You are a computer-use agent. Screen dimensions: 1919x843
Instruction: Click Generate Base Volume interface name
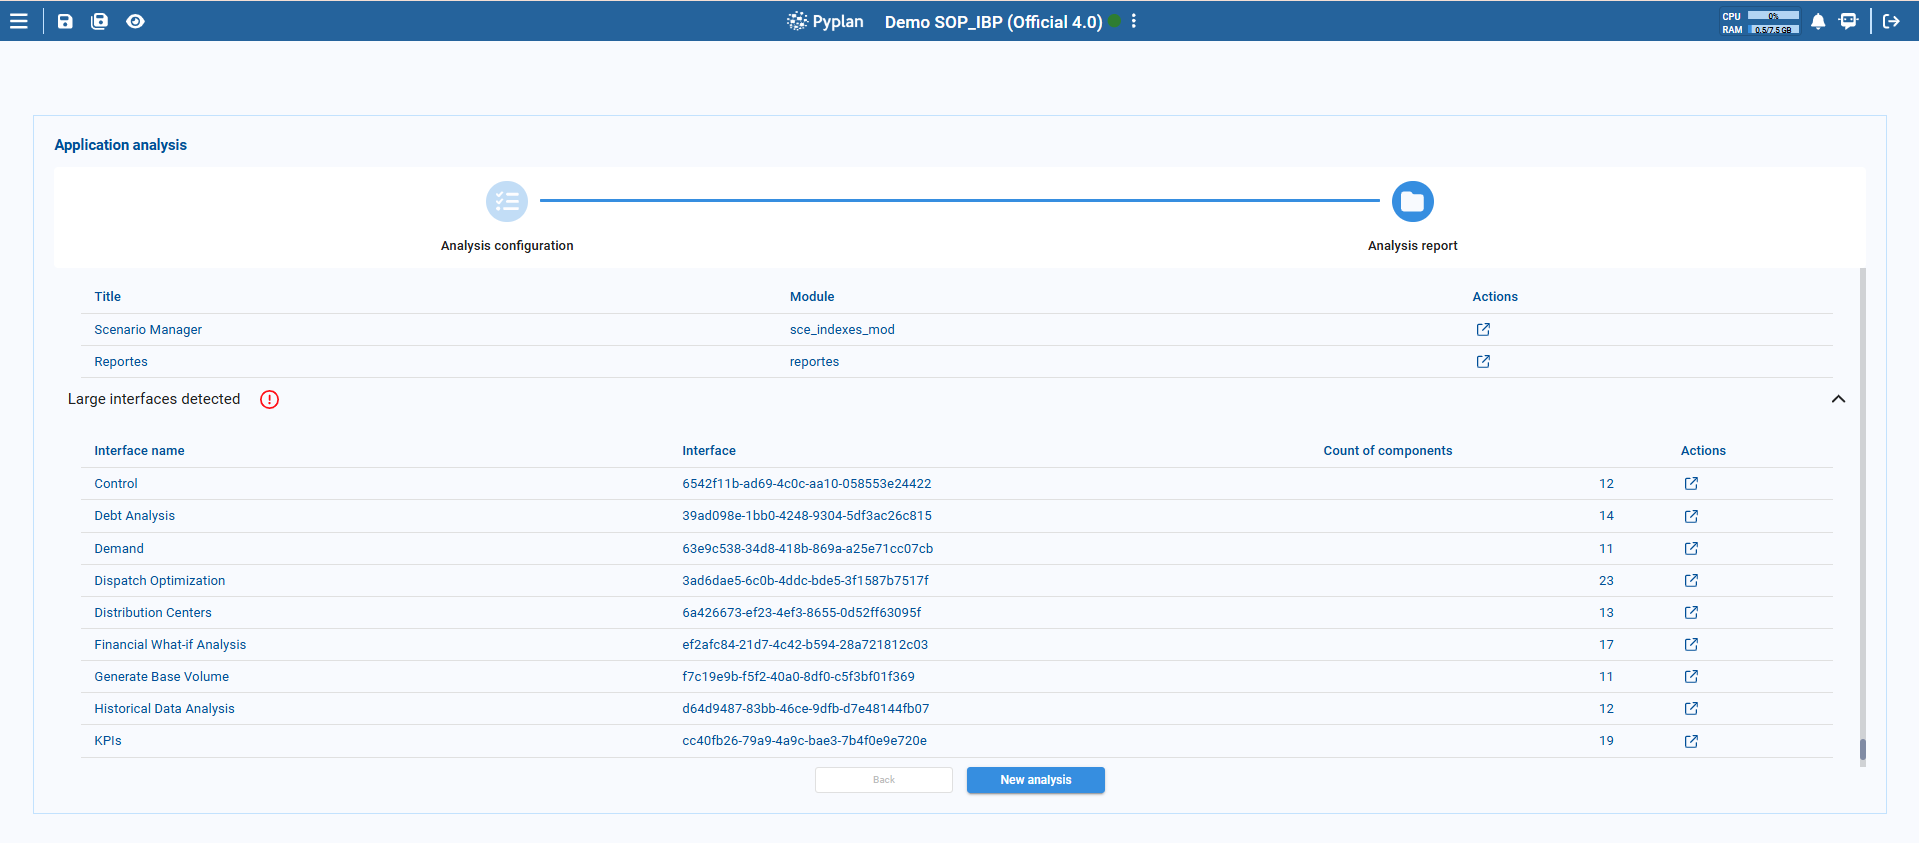click(x=162, y=677)
